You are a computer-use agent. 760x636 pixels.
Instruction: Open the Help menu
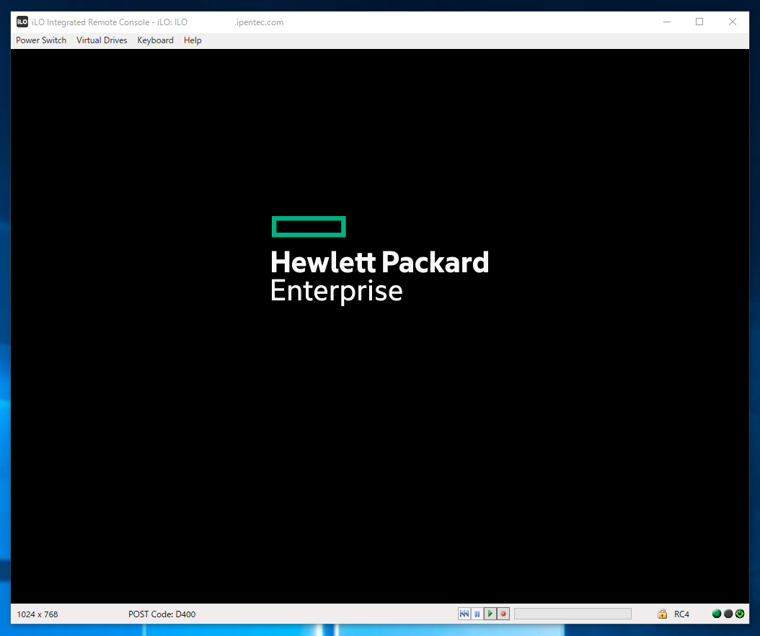click(192, 40)
